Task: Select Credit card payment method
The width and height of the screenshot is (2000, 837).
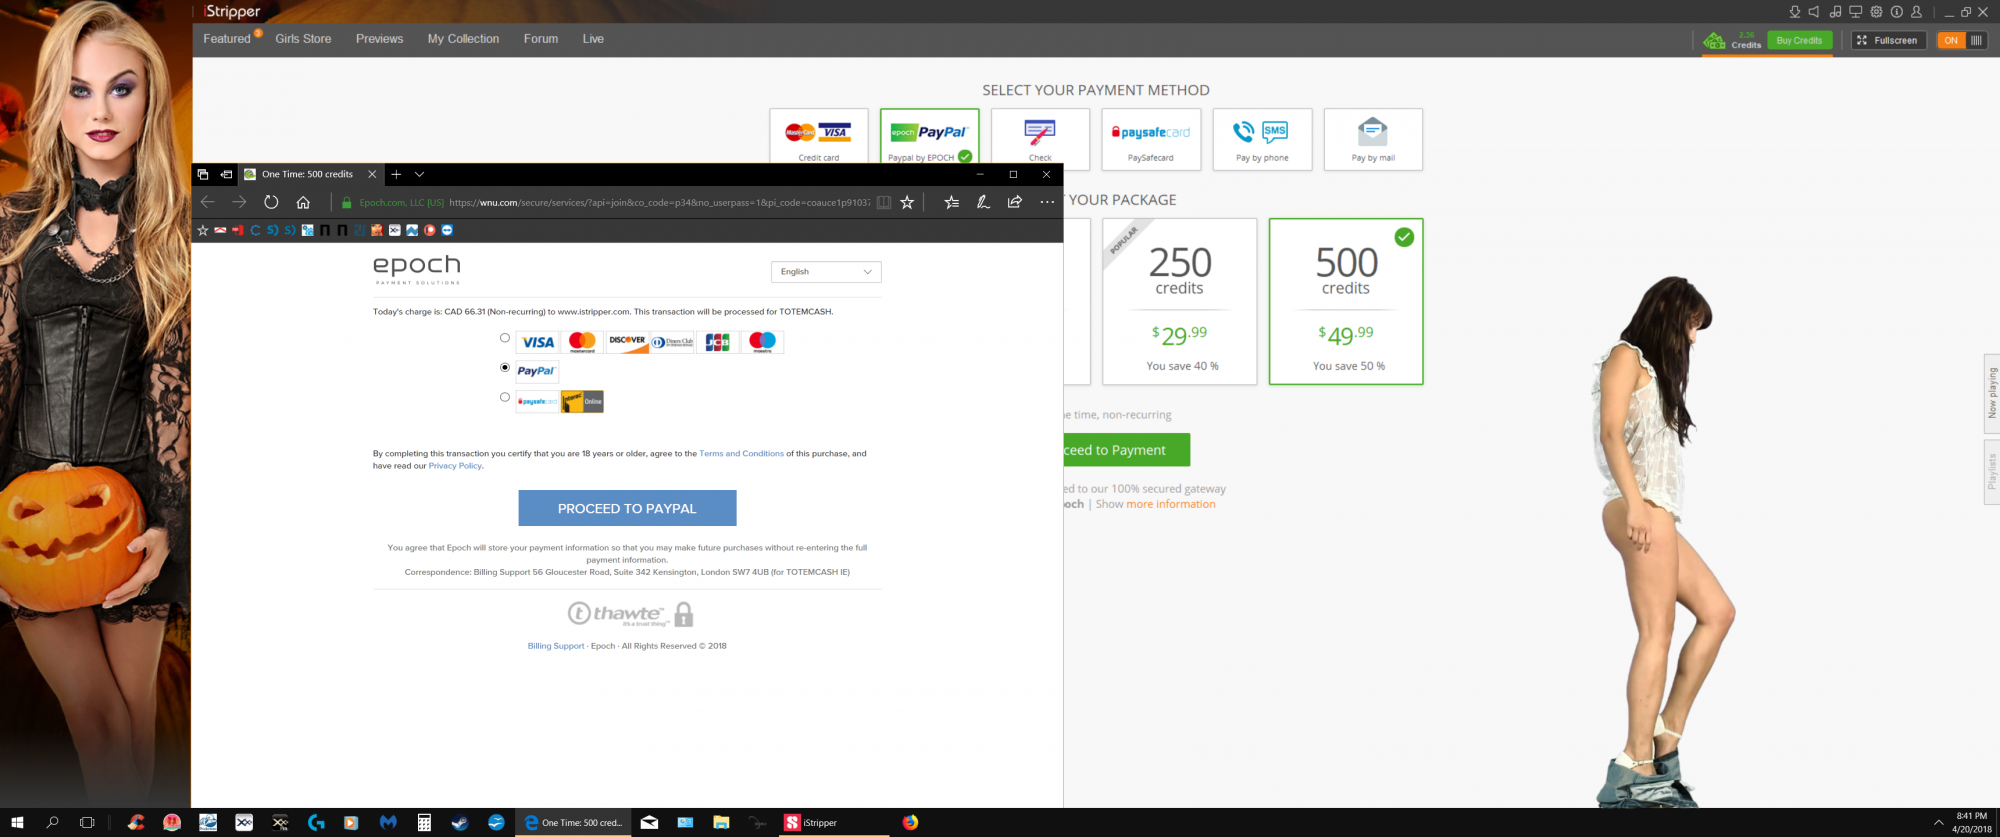Action: [x=819, y=136]
